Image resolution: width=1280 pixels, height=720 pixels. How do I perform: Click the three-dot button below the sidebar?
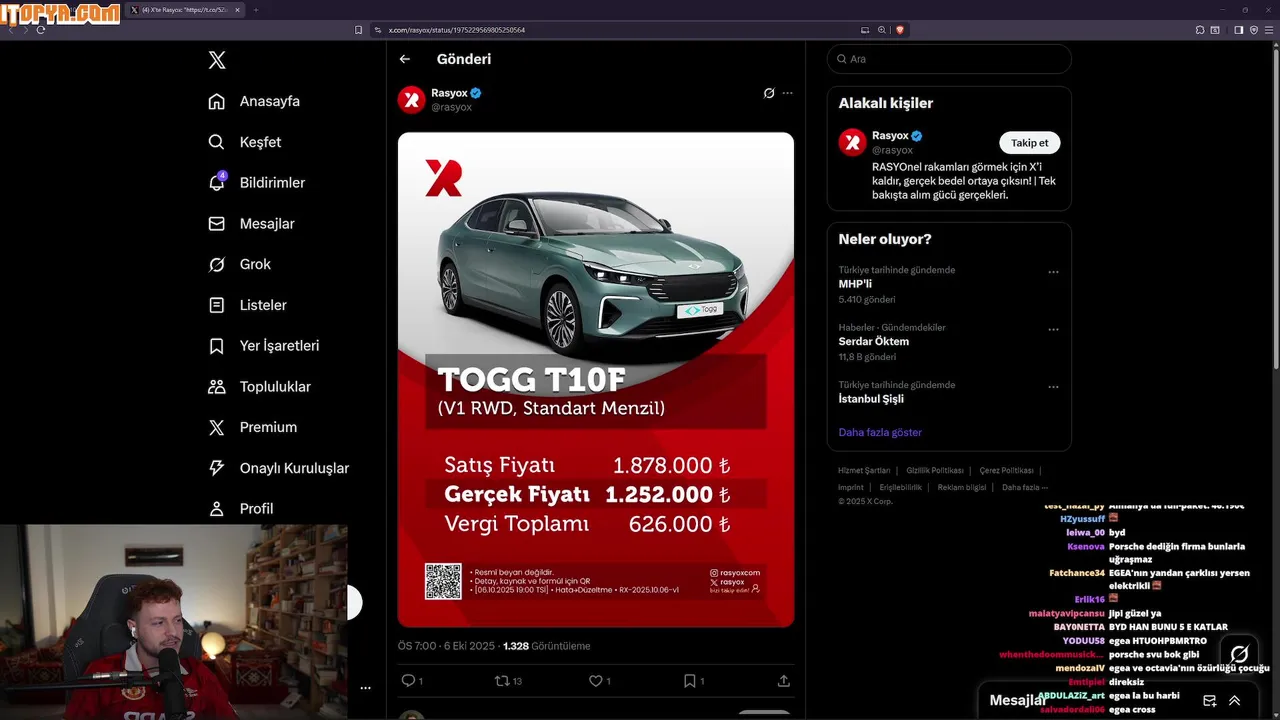365,688
